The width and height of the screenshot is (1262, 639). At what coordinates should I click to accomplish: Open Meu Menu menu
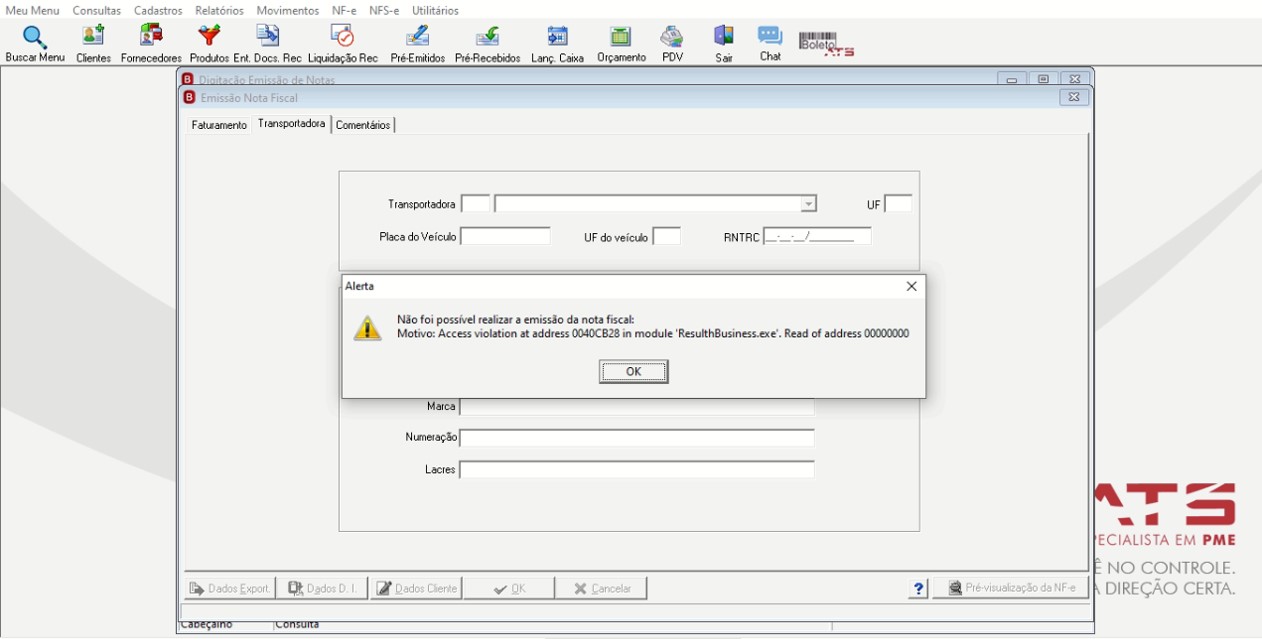click(32, 10)
